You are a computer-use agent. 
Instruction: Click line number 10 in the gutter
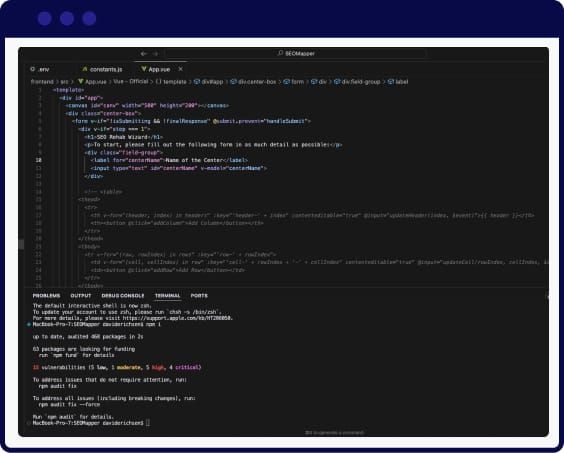tap(38, 160)
